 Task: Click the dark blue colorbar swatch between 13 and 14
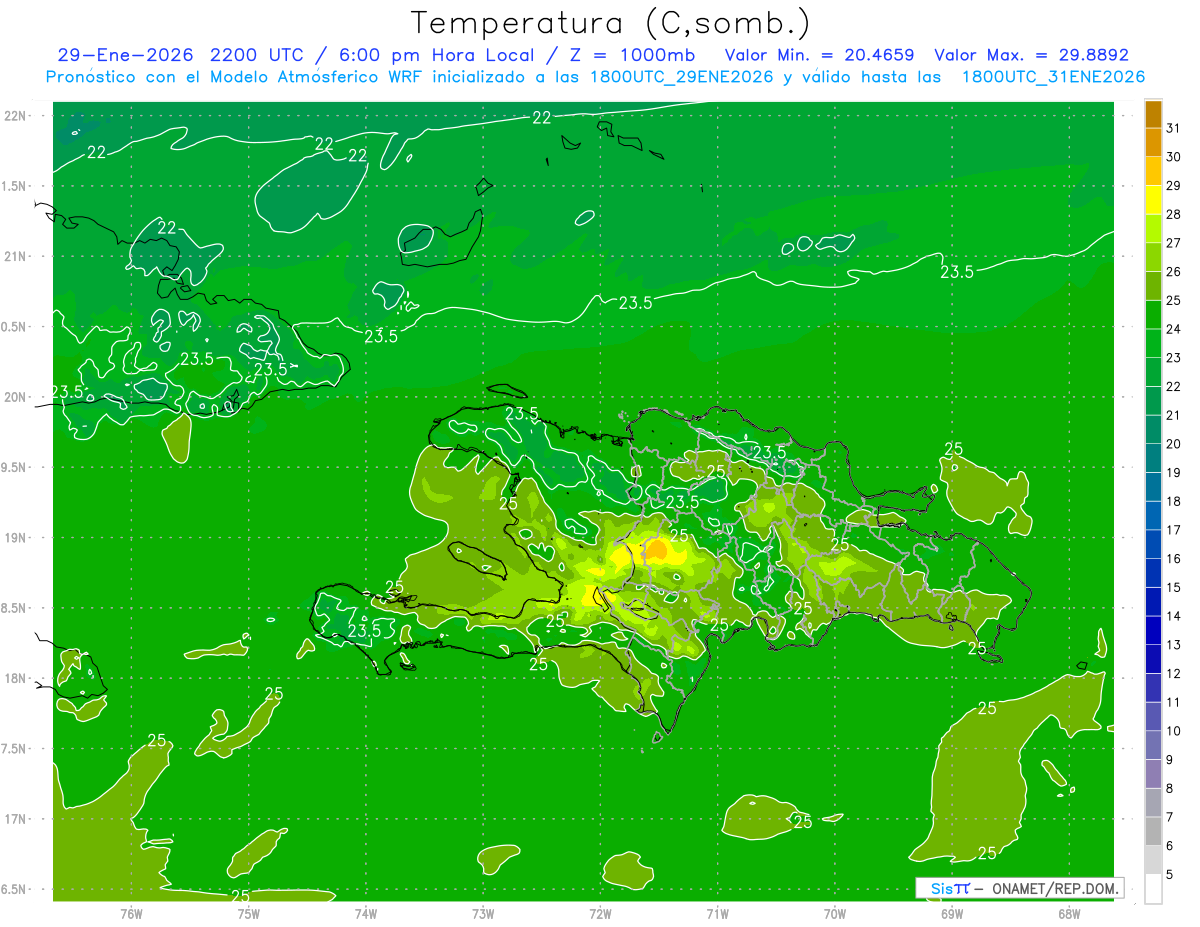[1153, 630]
